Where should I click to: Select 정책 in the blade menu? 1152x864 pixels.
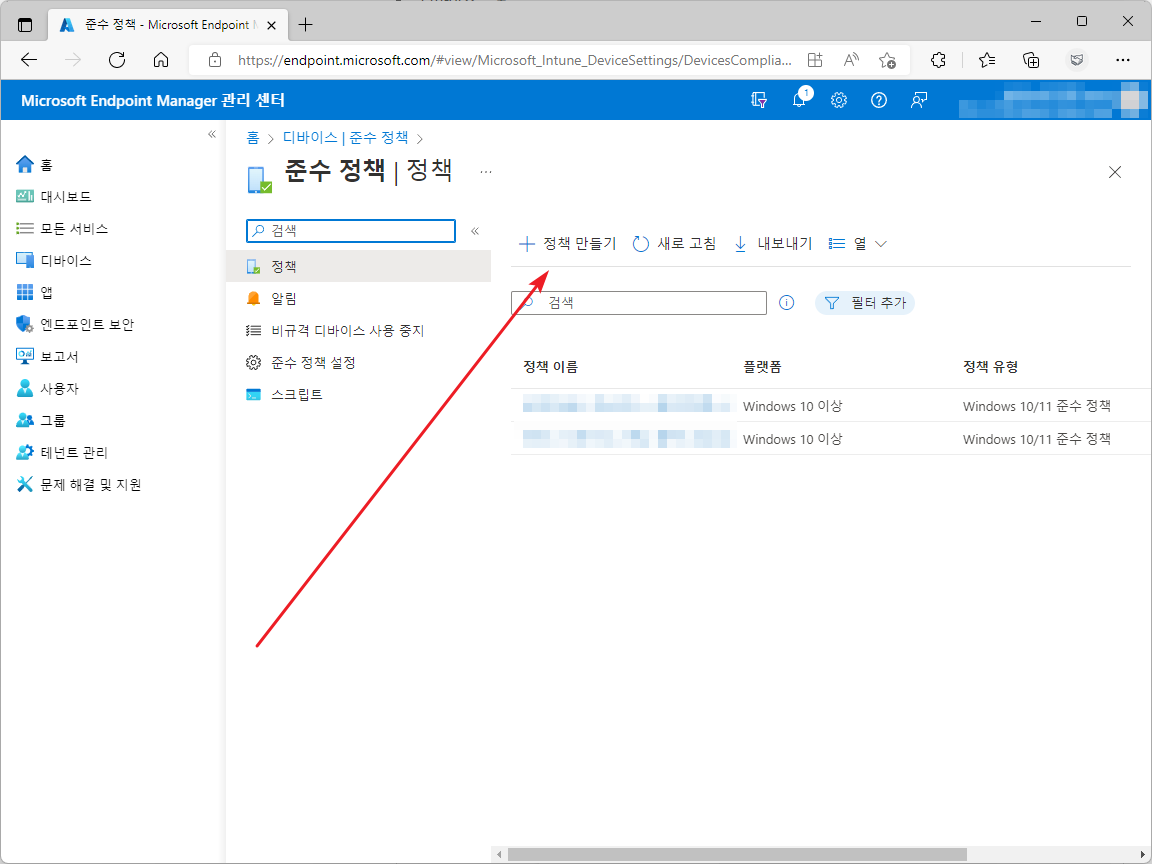pos(359,267)
